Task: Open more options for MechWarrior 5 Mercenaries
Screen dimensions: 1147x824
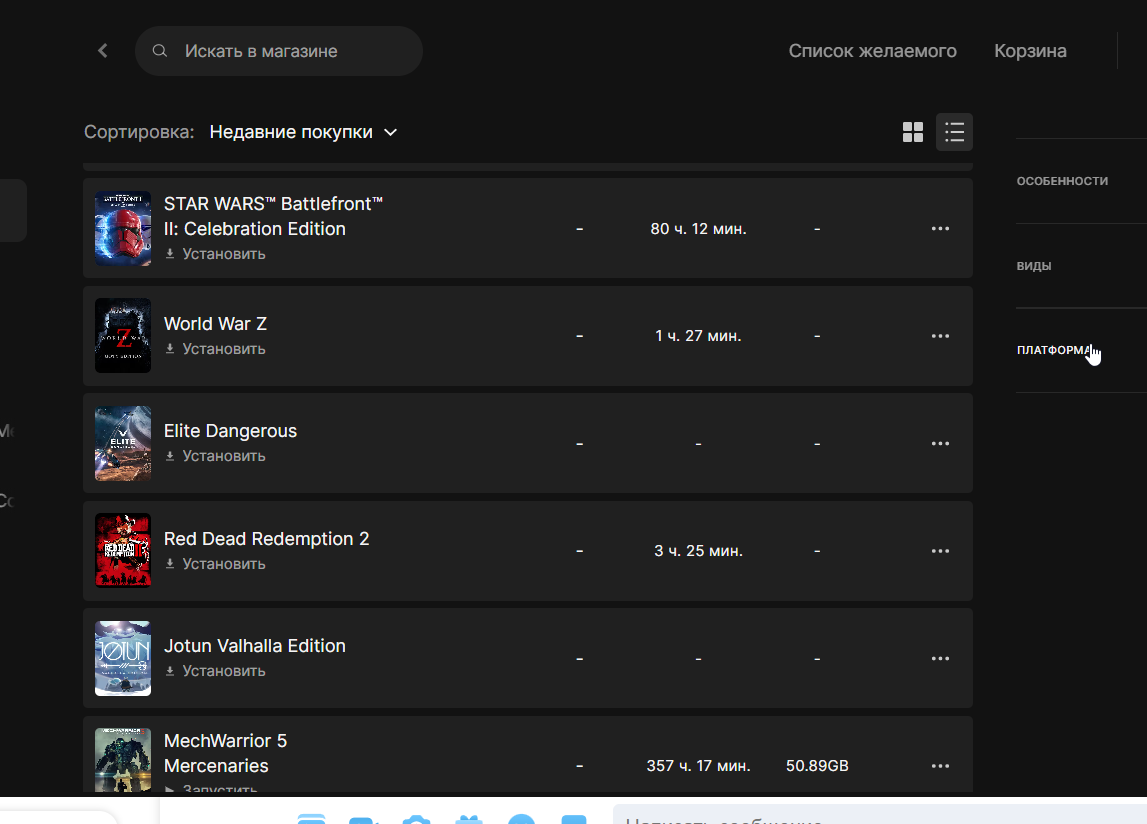Action: coord(940,765)
